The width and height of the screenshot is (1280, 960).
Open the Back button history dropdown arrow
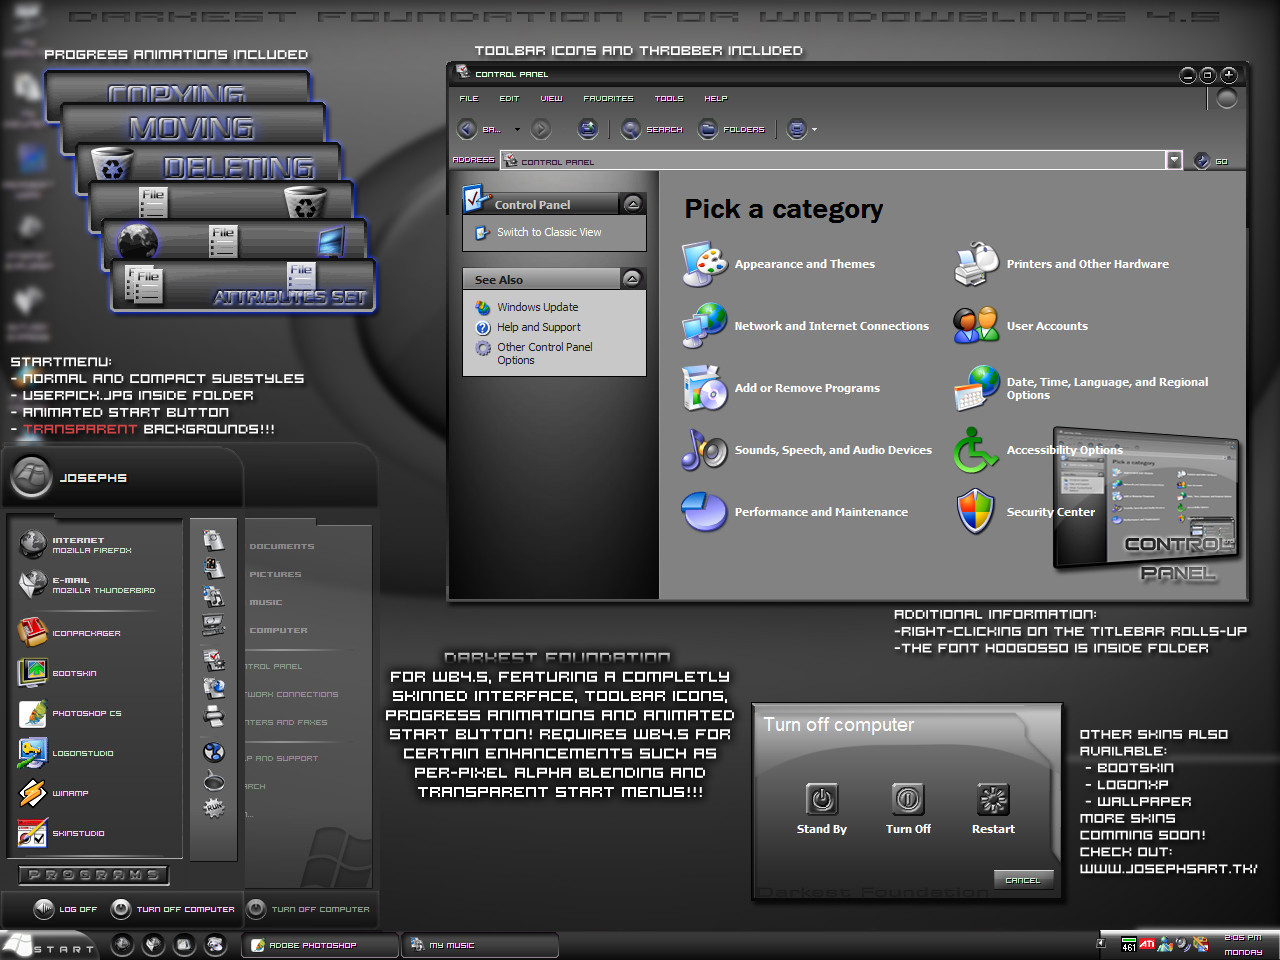pyautogui.click(x=517, y=130)
